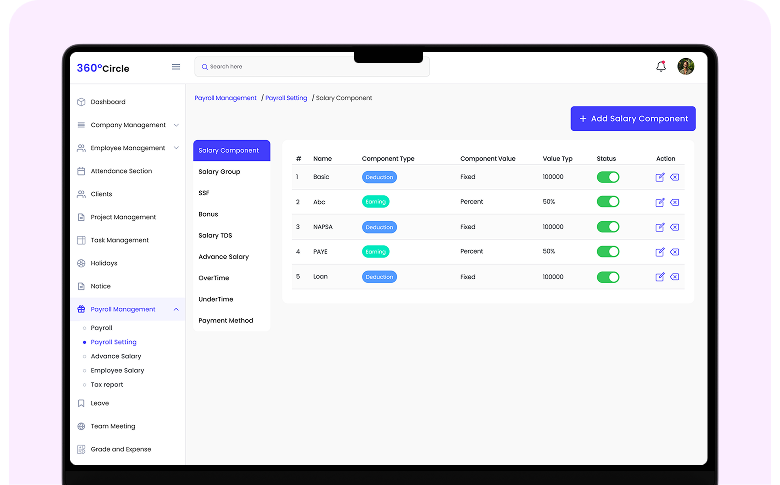
Task: Turn off the NAPSA status switch
Action: tap(607, 227)
